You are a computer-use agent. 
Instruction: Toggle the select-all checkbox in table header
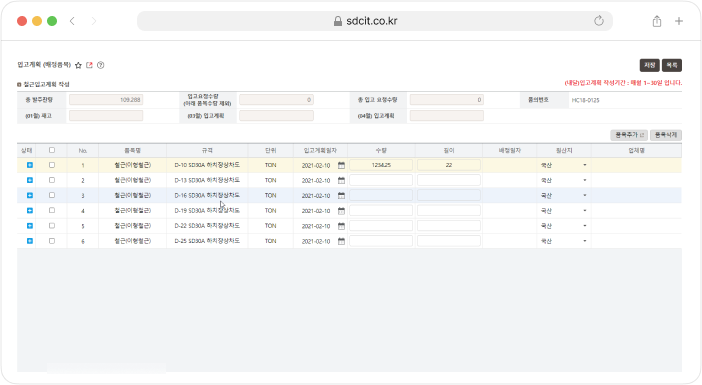52,150
